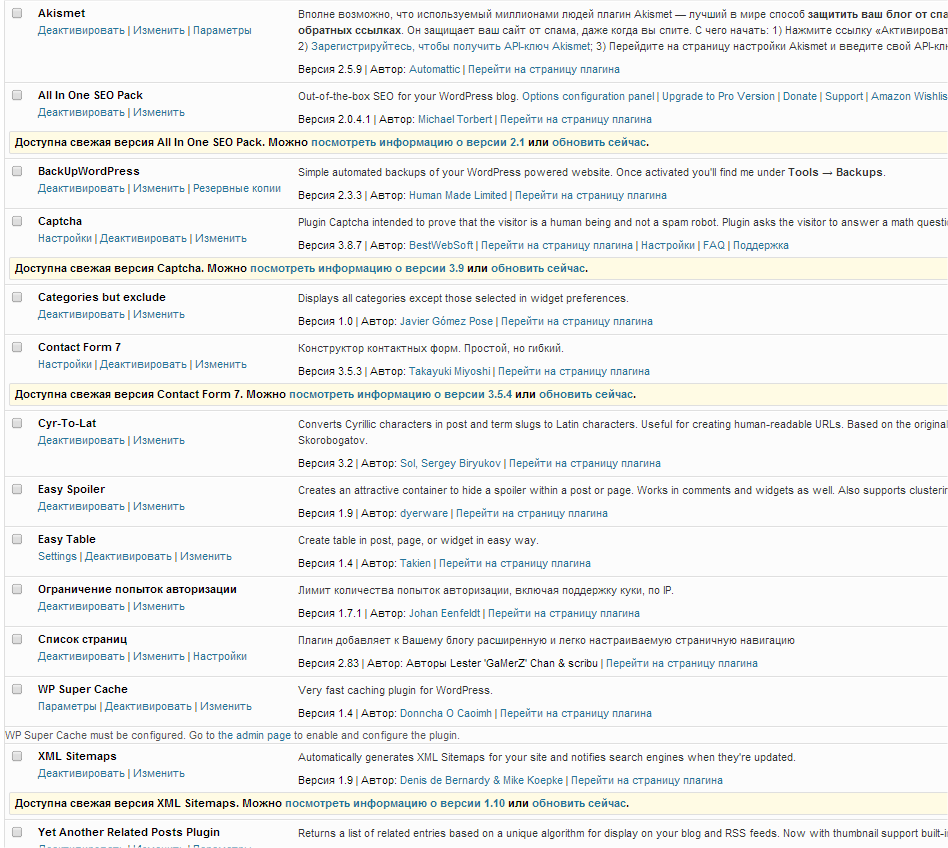
Task: Open Takayuki Miyoshi author link
Action: (449, 372)
